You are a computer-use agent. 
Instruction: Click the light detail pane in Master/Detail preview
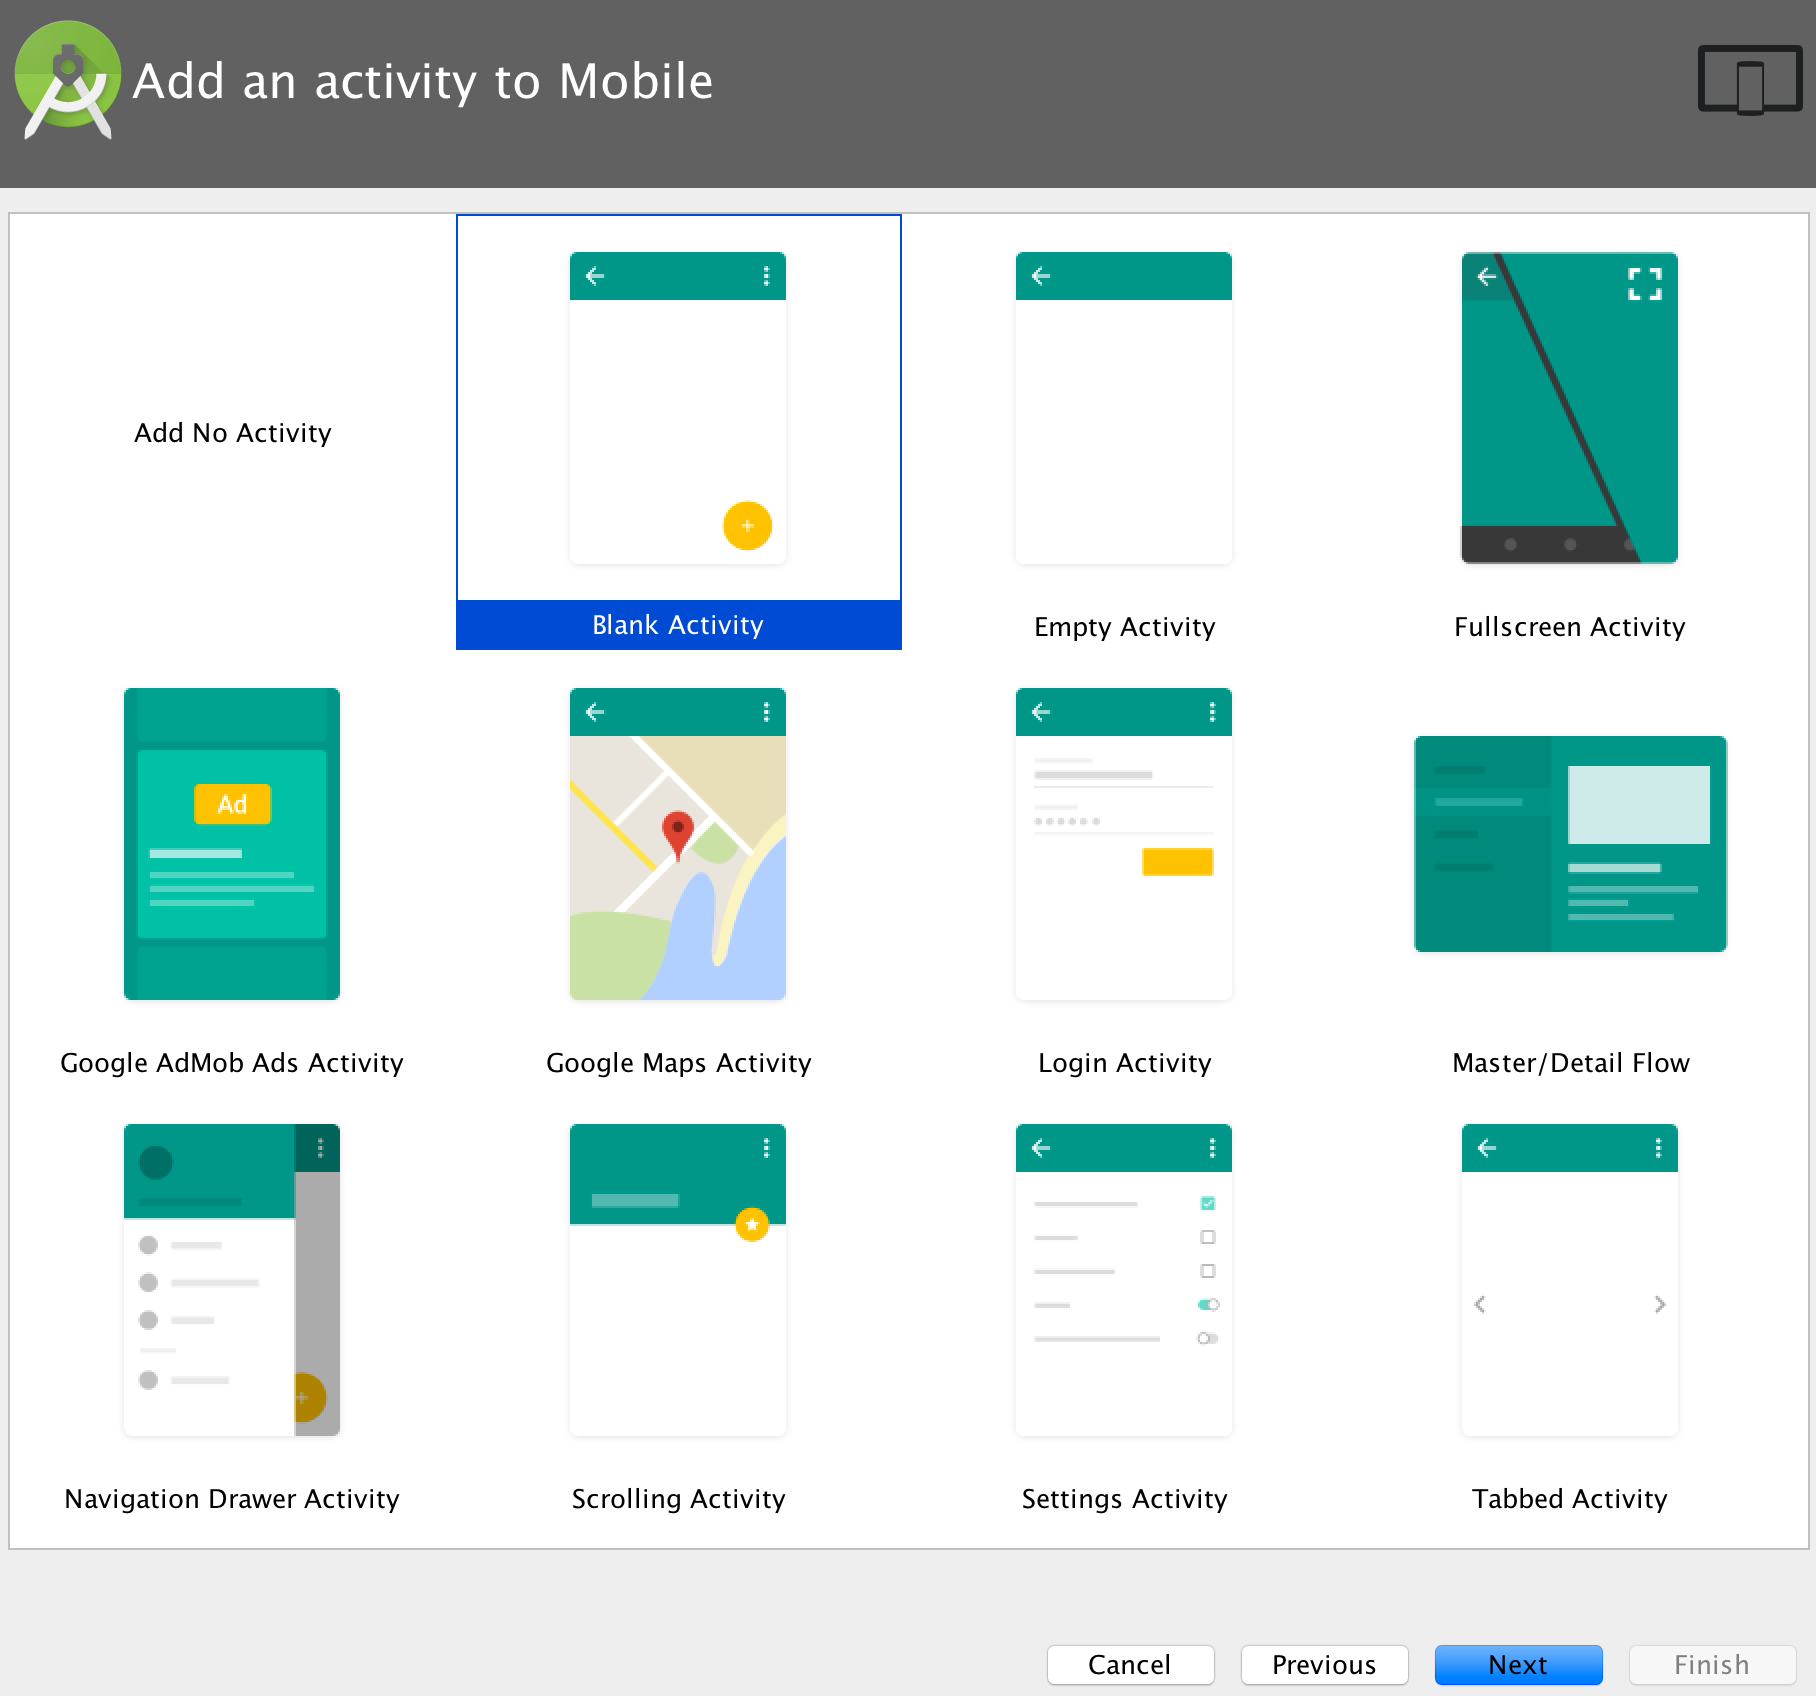(x=1639, y=805)
